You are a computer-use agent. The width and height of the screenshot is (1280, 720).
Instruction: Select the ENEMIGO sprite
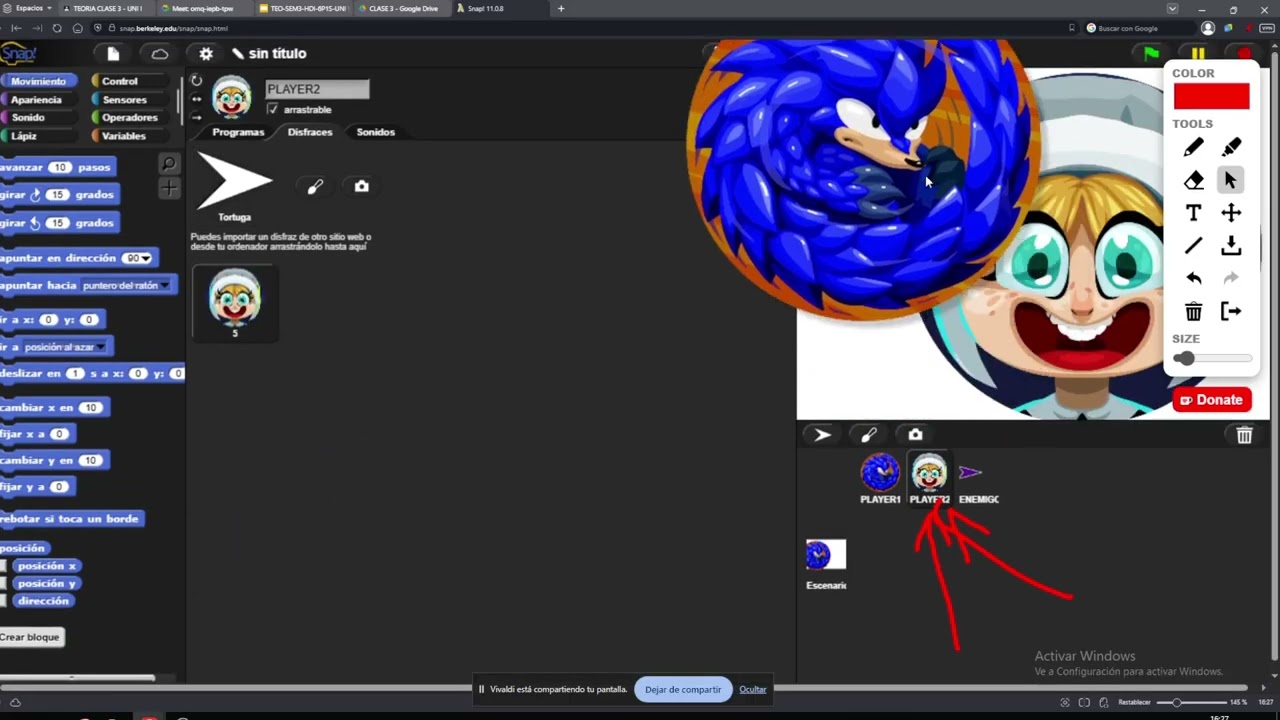pos(978,479)
